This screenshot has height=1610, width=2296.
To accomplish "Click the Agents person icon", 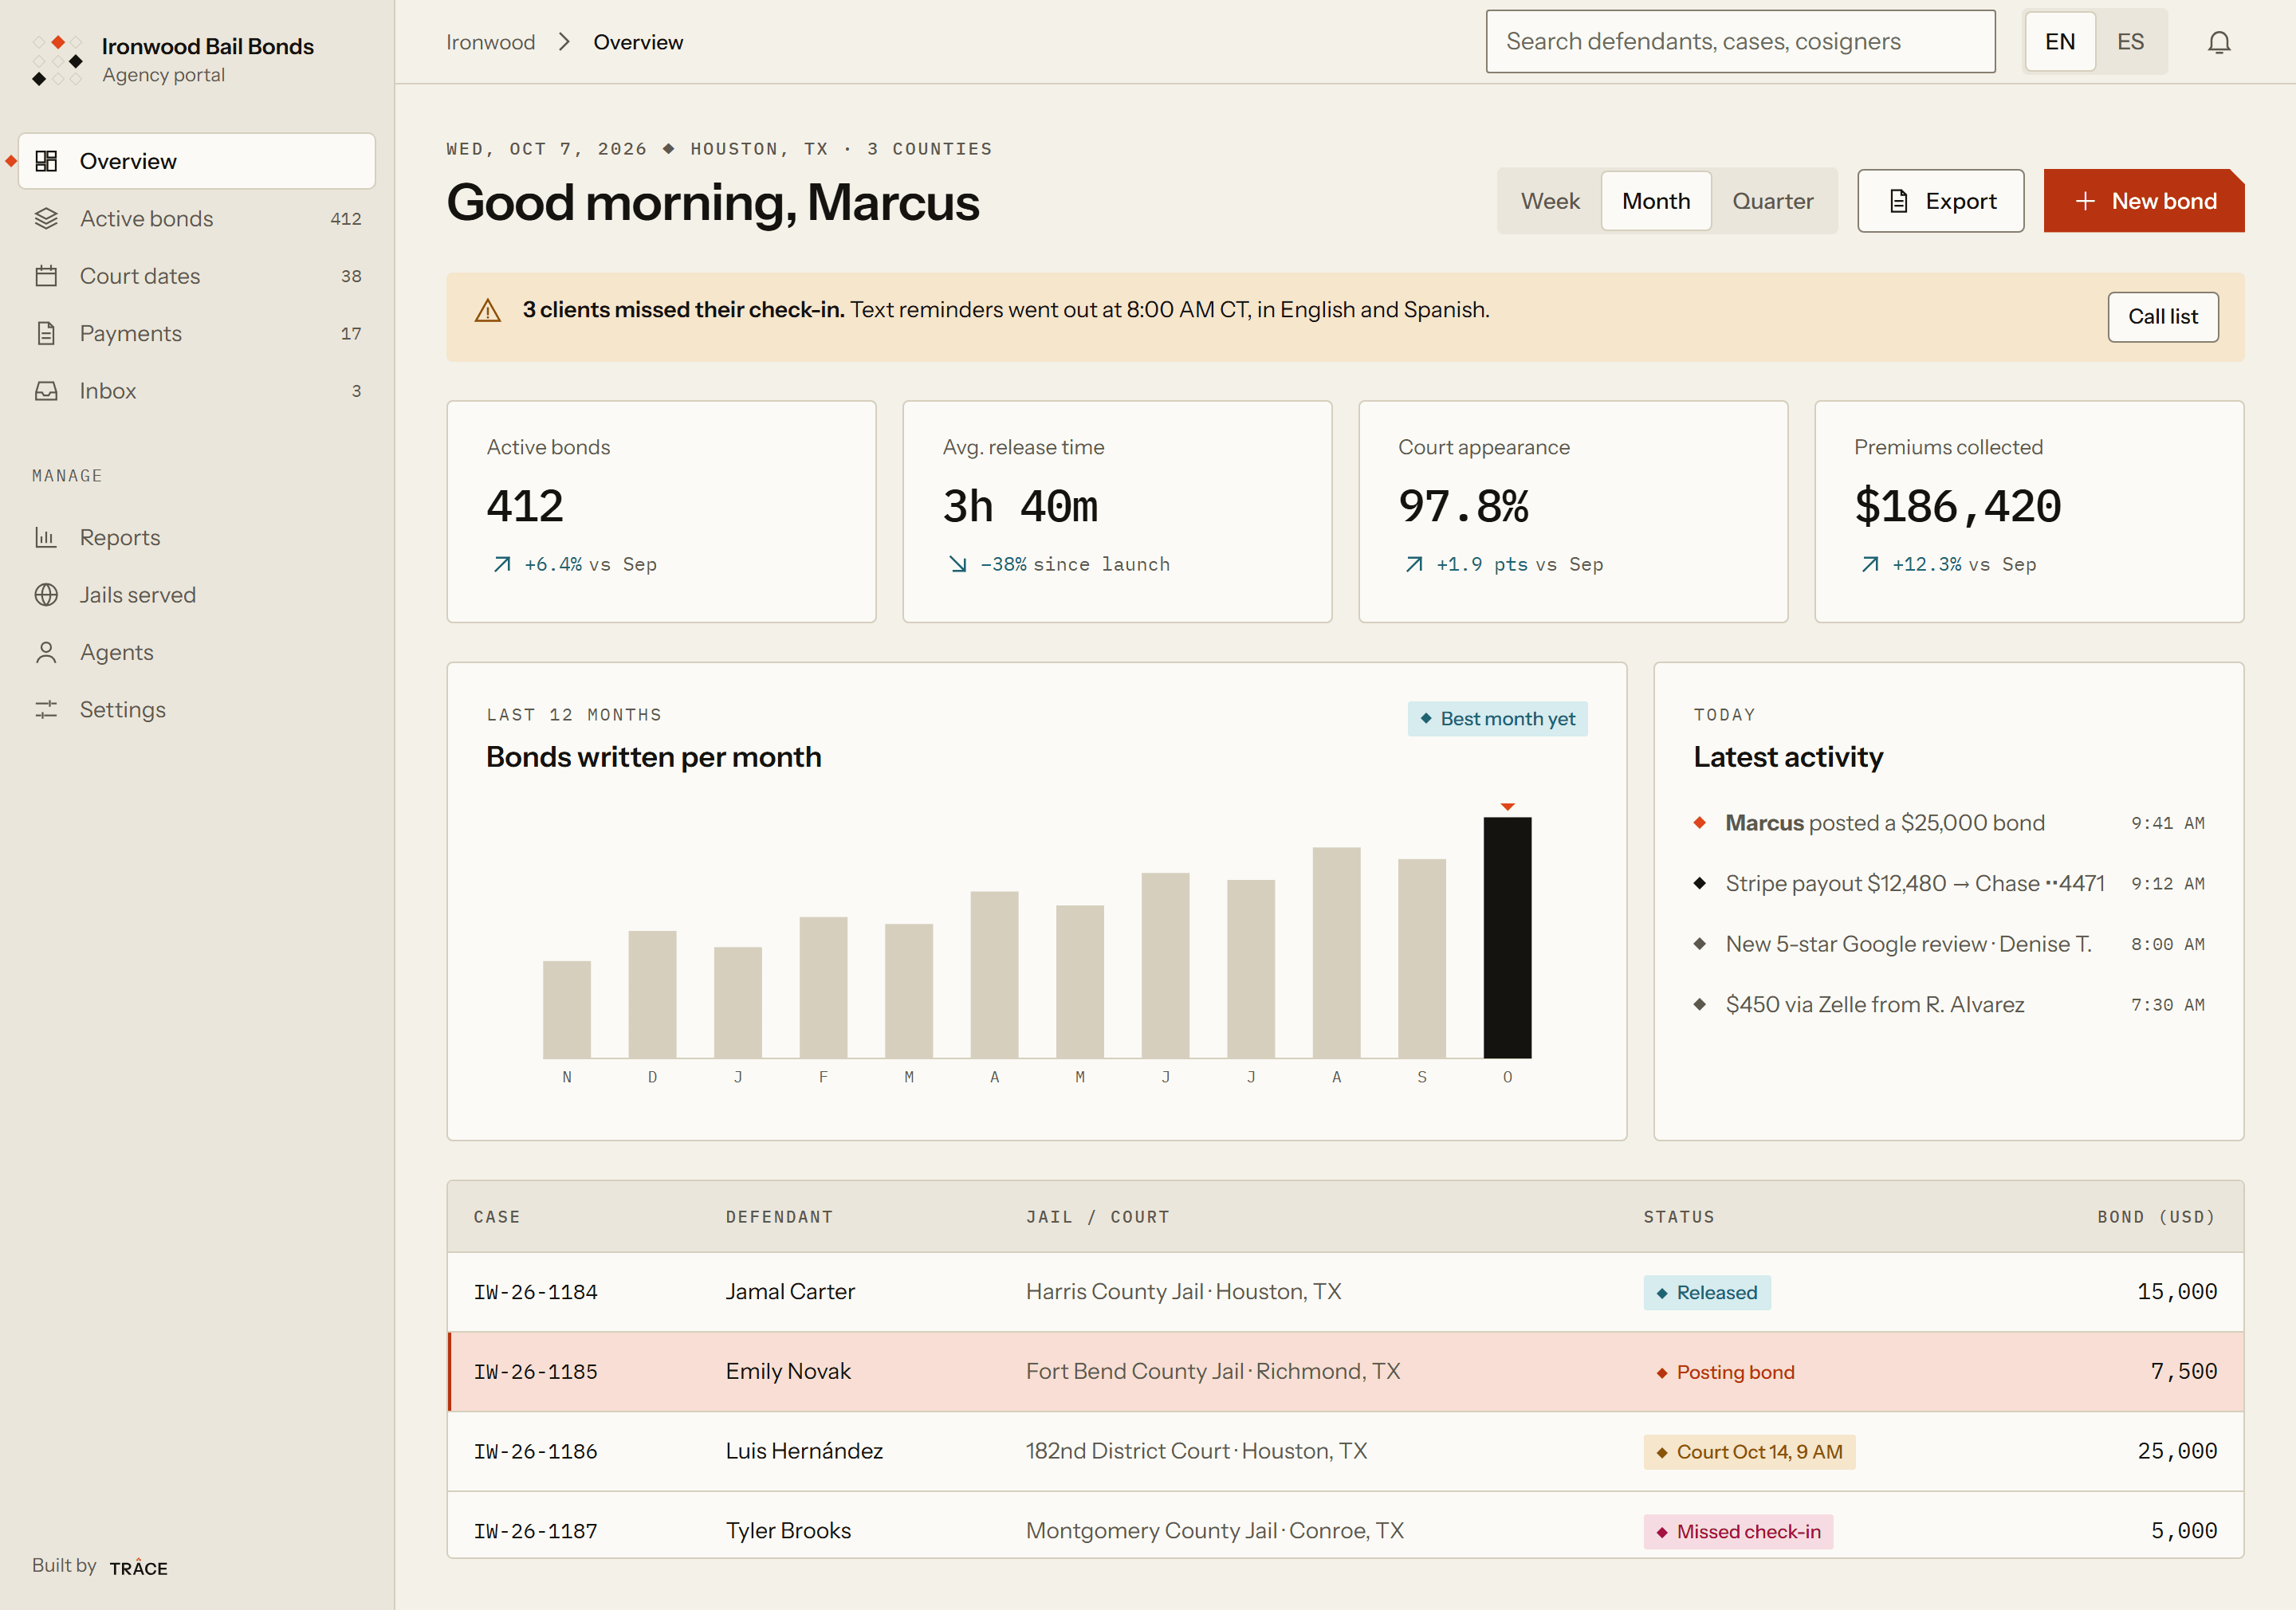I will click(x=46, y=652).
